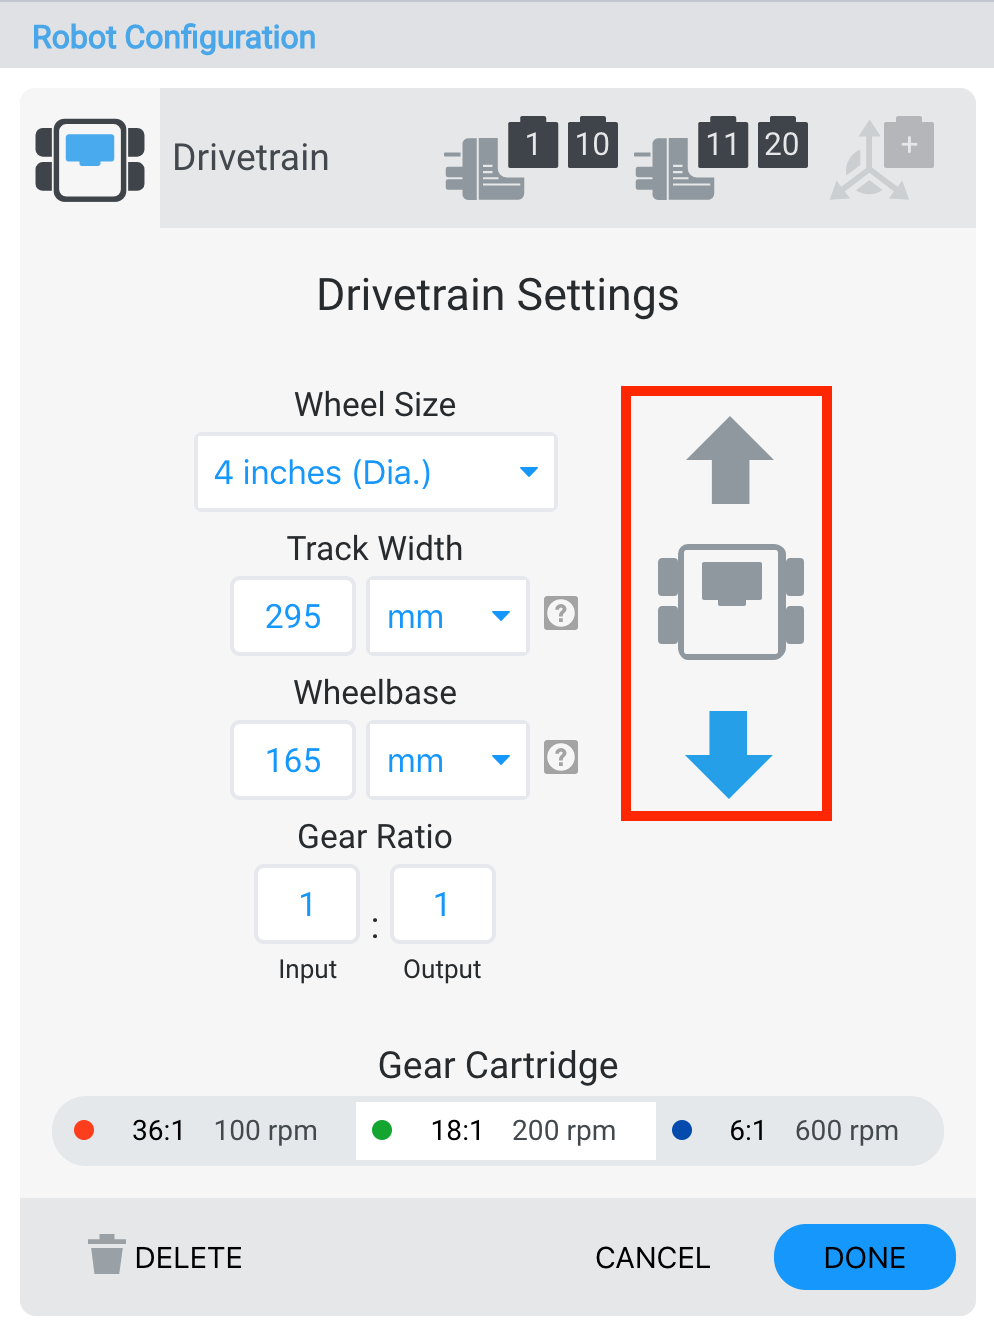
Task: Open the Wheel Size dropdown
Action: tap(375, 472)
